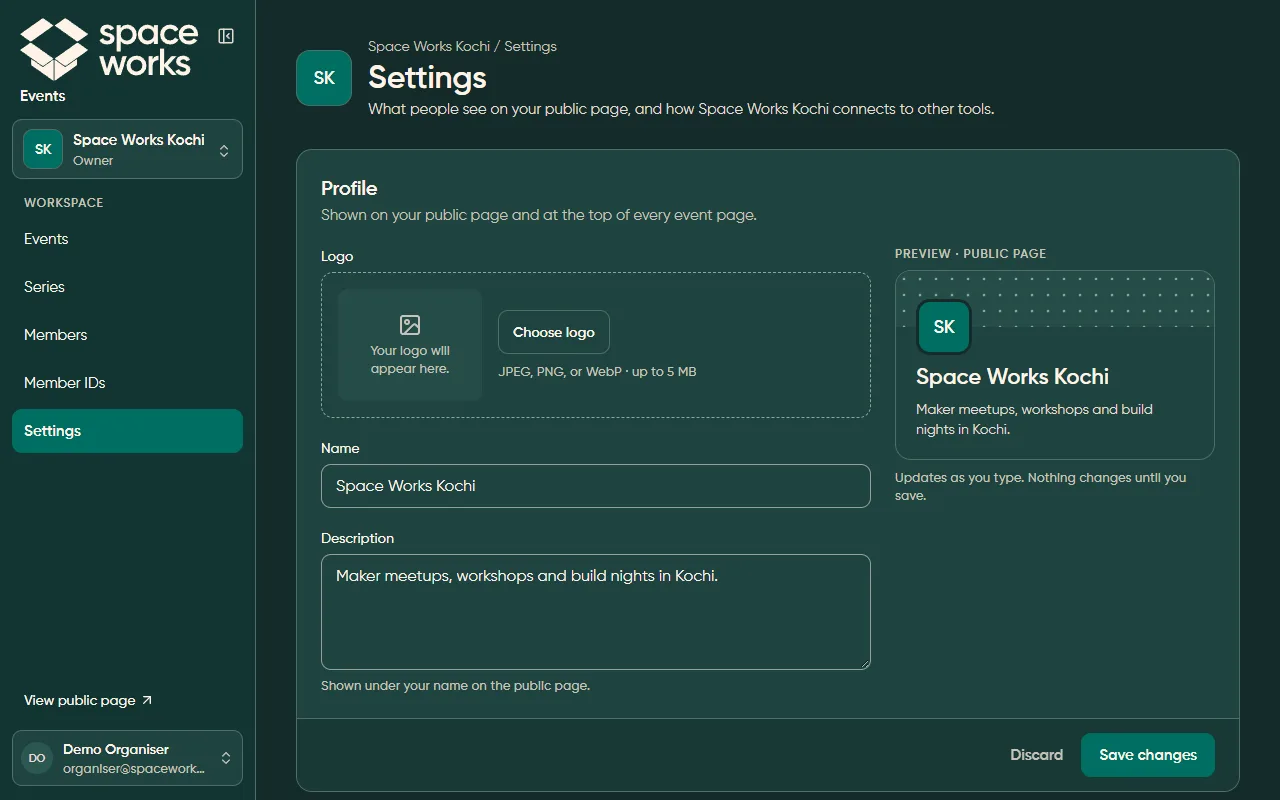Click the SK avatar beside the Settings heading
The image size is (1280, 800).
324,78
